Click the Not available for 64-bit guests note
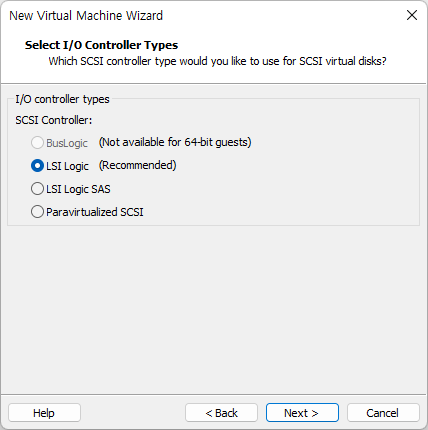This screenshot has height=430, width=428. pos(175,142)
